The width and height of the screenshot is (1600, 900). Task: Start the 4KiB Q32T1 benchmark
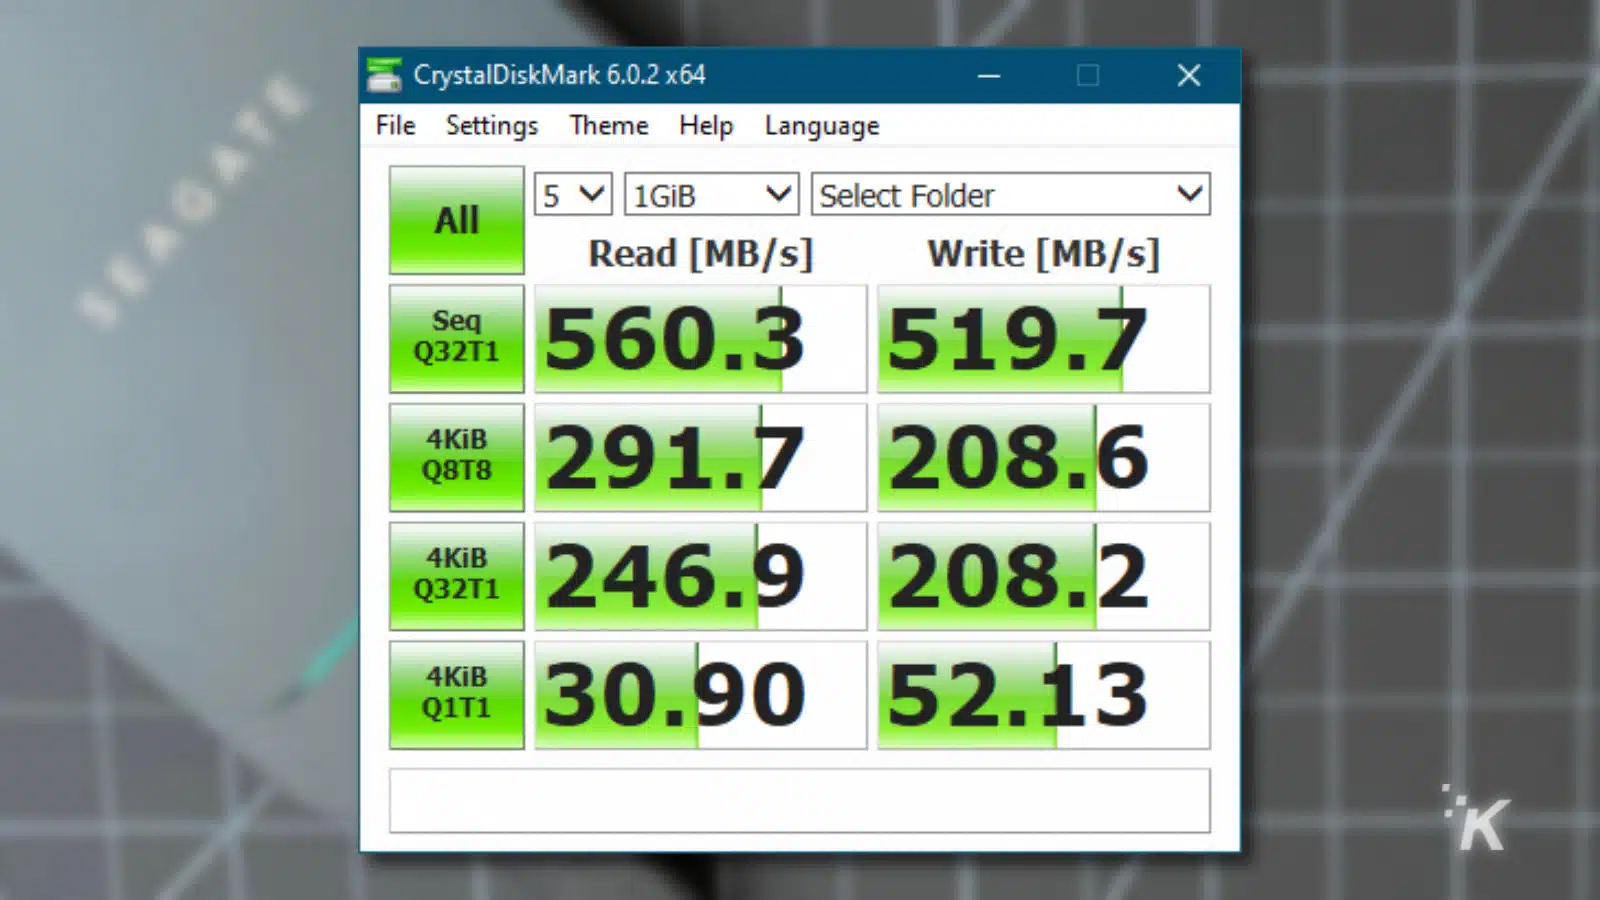click(456, 575)
